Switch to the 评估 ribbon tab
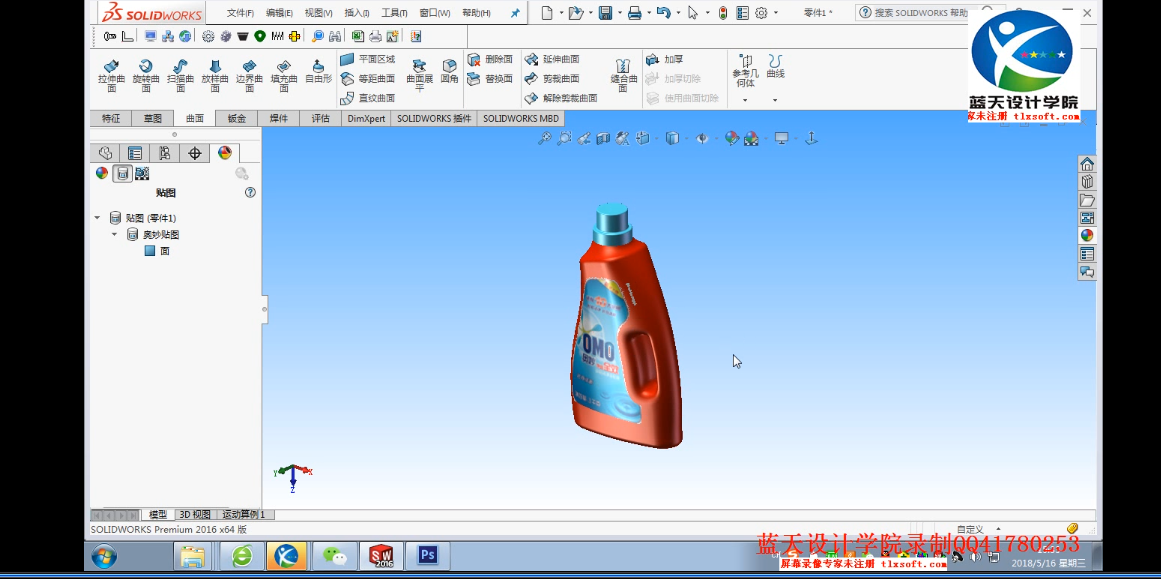 (x=321, y=118)
